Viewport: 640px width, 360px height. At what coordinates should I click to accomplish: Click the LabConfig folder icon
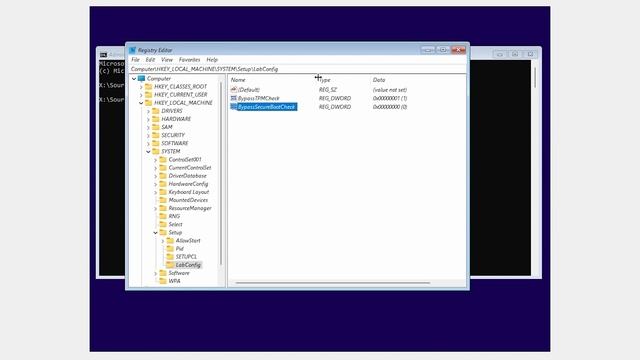170,265
